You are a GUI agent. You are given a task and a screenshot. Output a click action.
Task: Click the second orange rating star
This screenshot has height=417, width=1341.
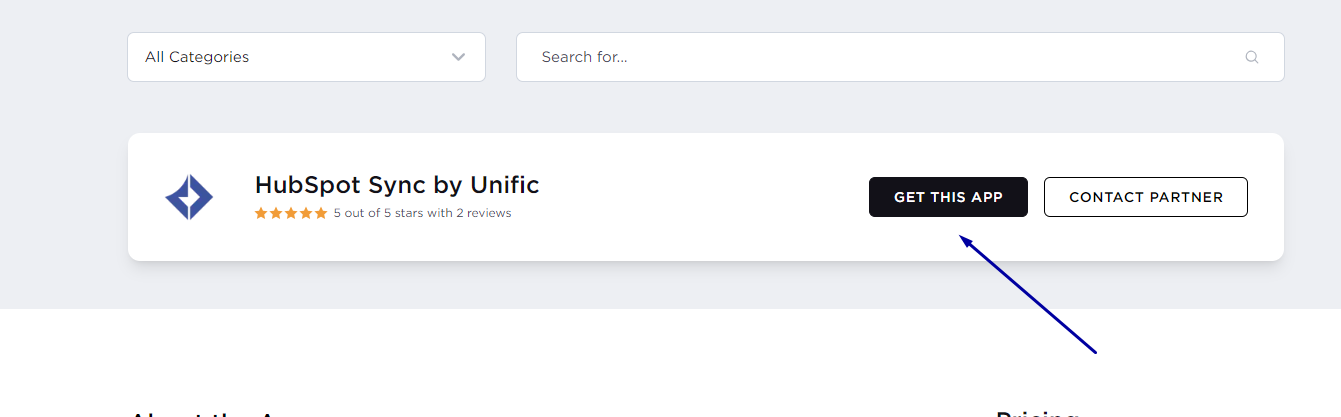tap(276, 213)
